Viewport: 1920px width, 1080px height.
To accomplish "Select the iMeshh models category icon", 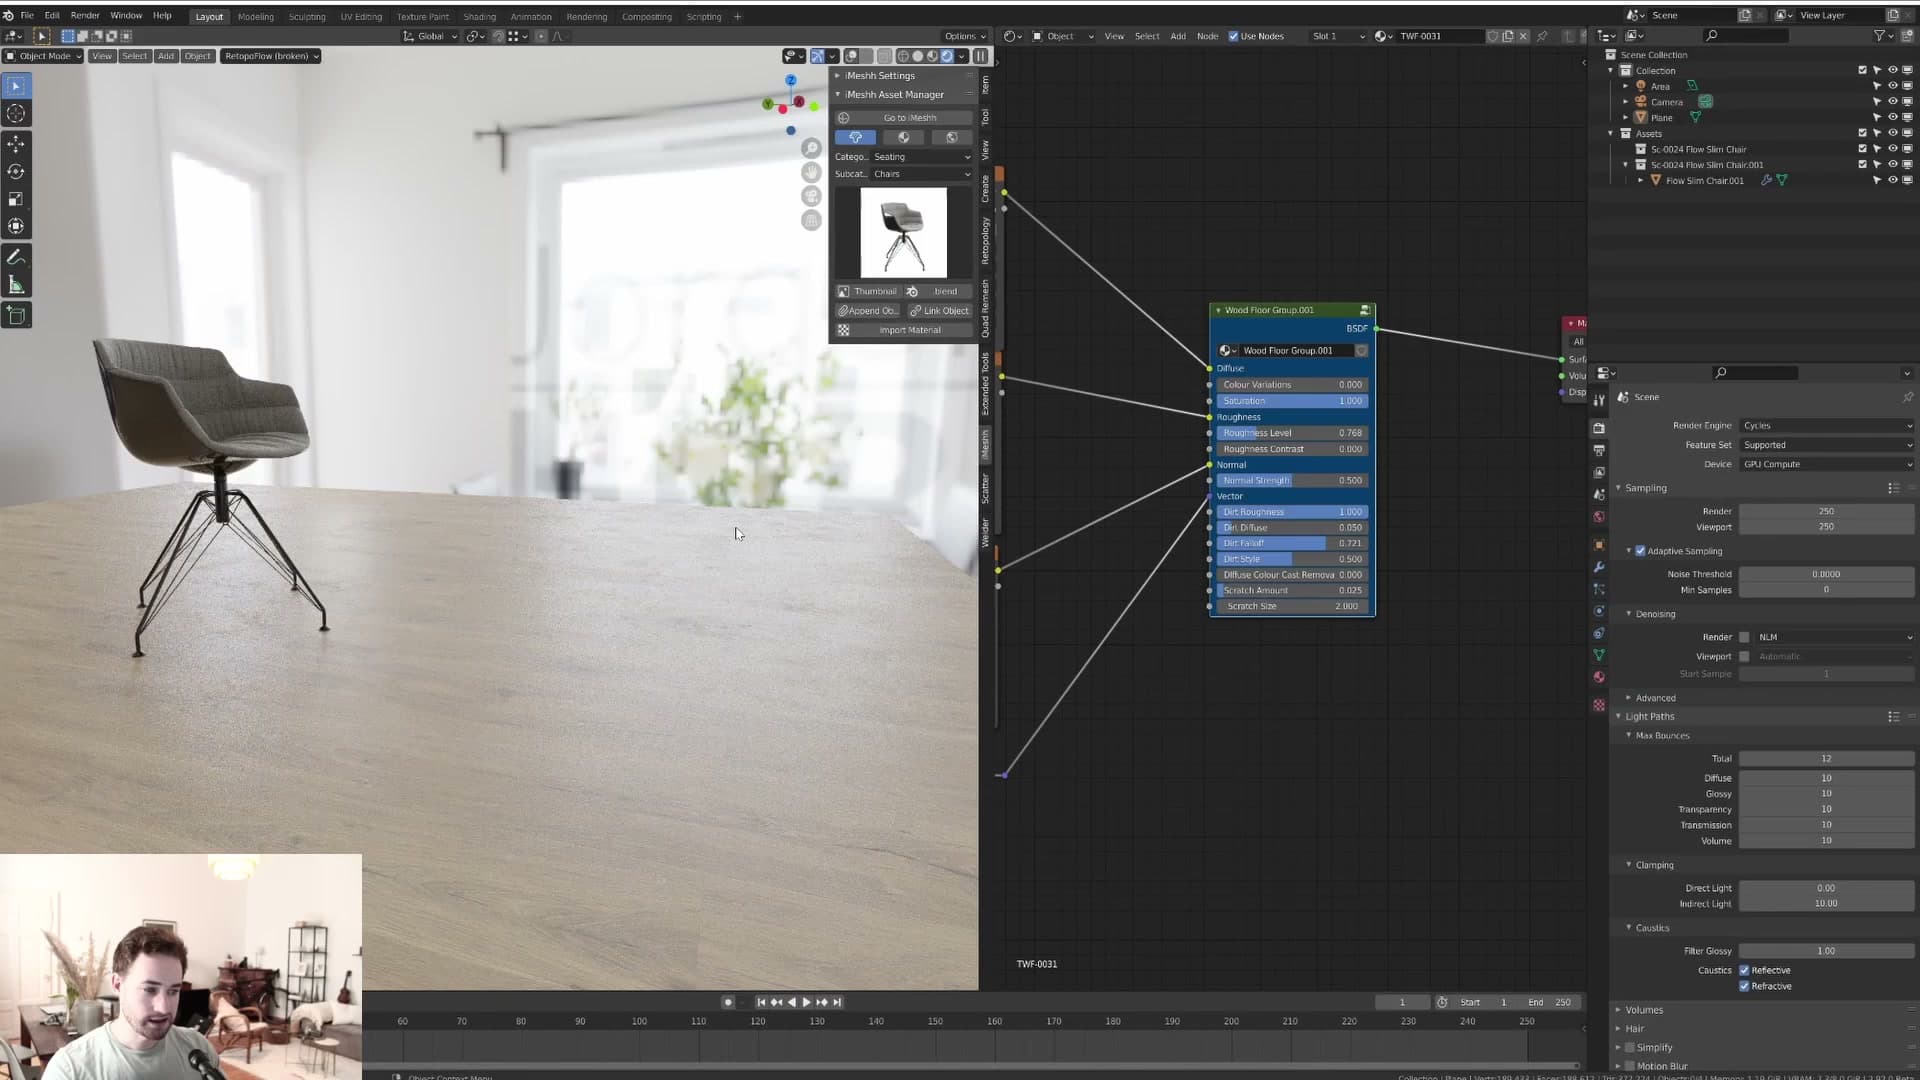I will (x=855, y=137).
